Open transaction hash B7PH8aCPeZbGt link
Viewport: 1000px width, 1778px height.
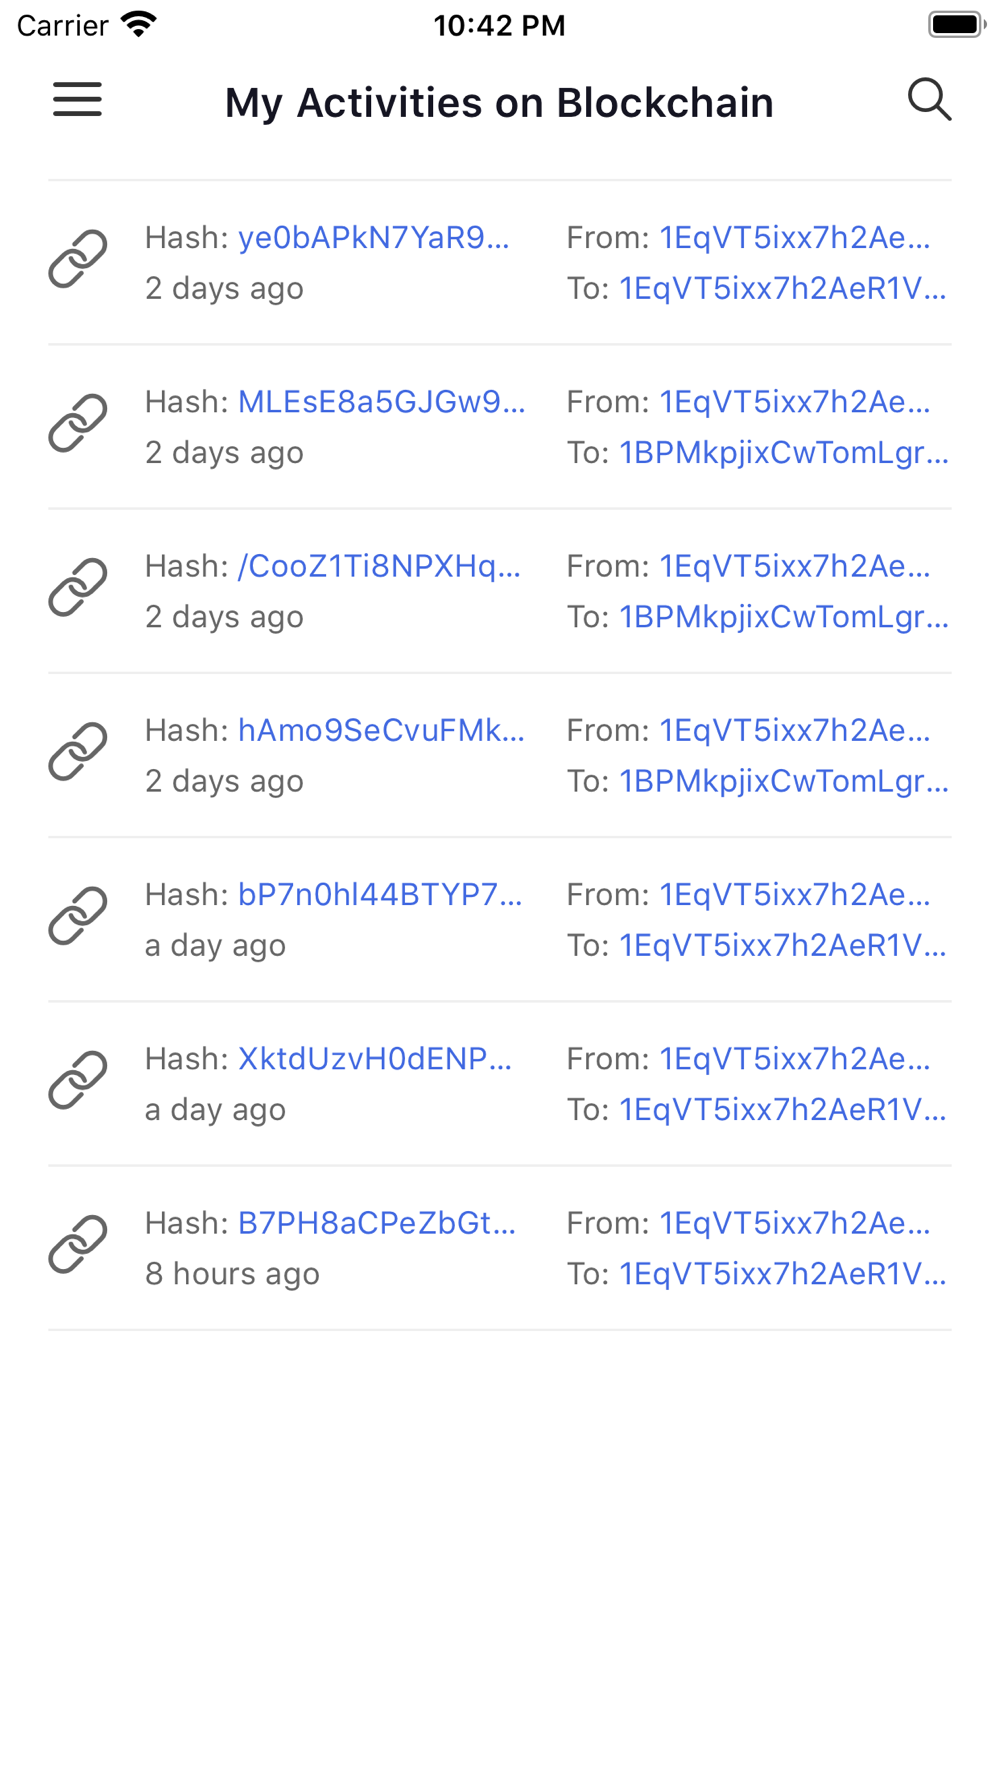377,1223
